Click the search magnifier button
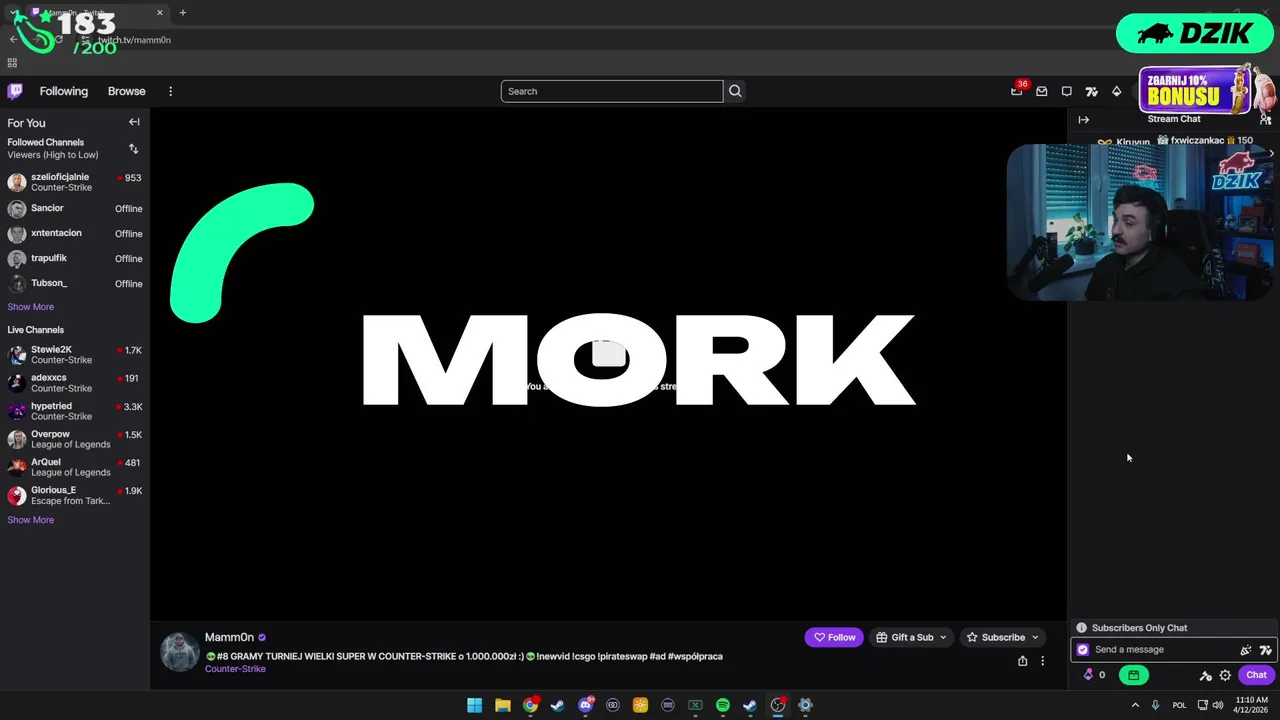 [735, 91]
